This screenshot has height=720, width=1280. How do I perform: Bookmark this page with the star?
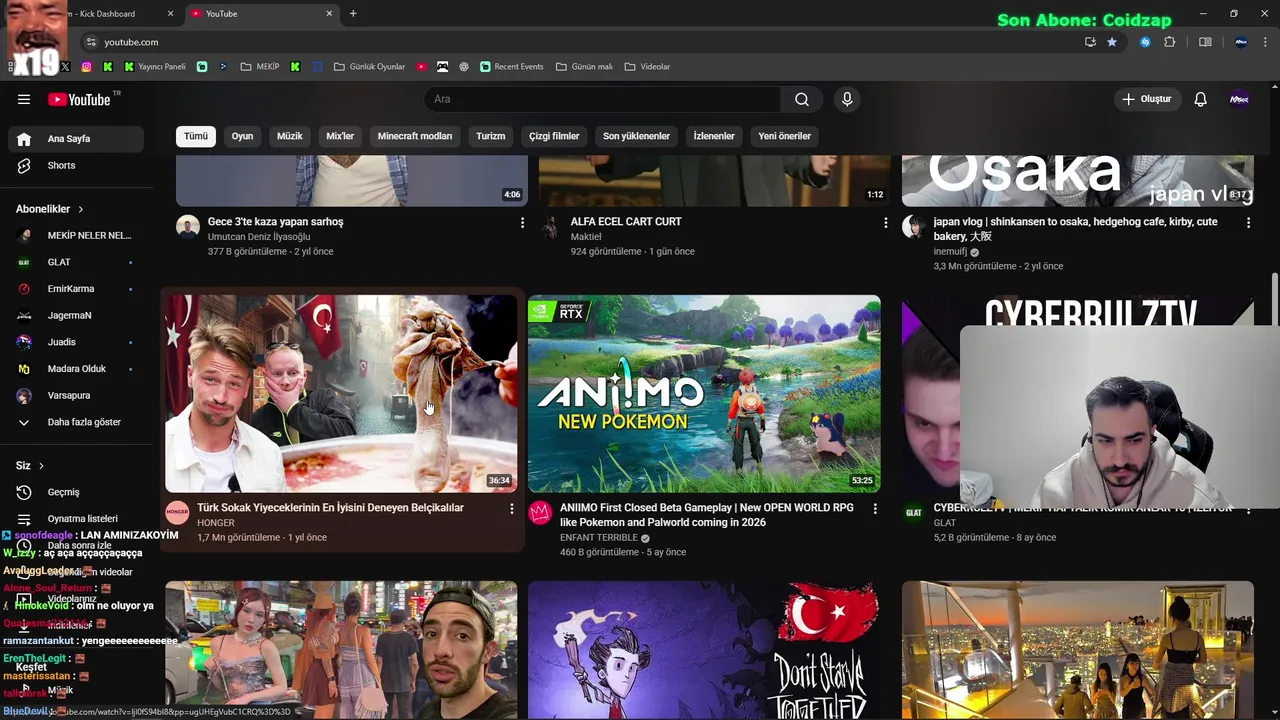pos(1112,42)
